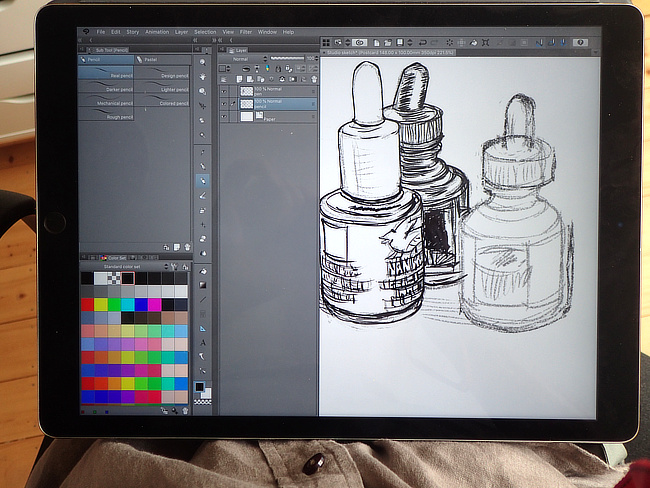This screenshot has height=488, width=650.
Task: Select the Zoom magnifier tool
Action: pyautogui.click(x=203, y=61)
